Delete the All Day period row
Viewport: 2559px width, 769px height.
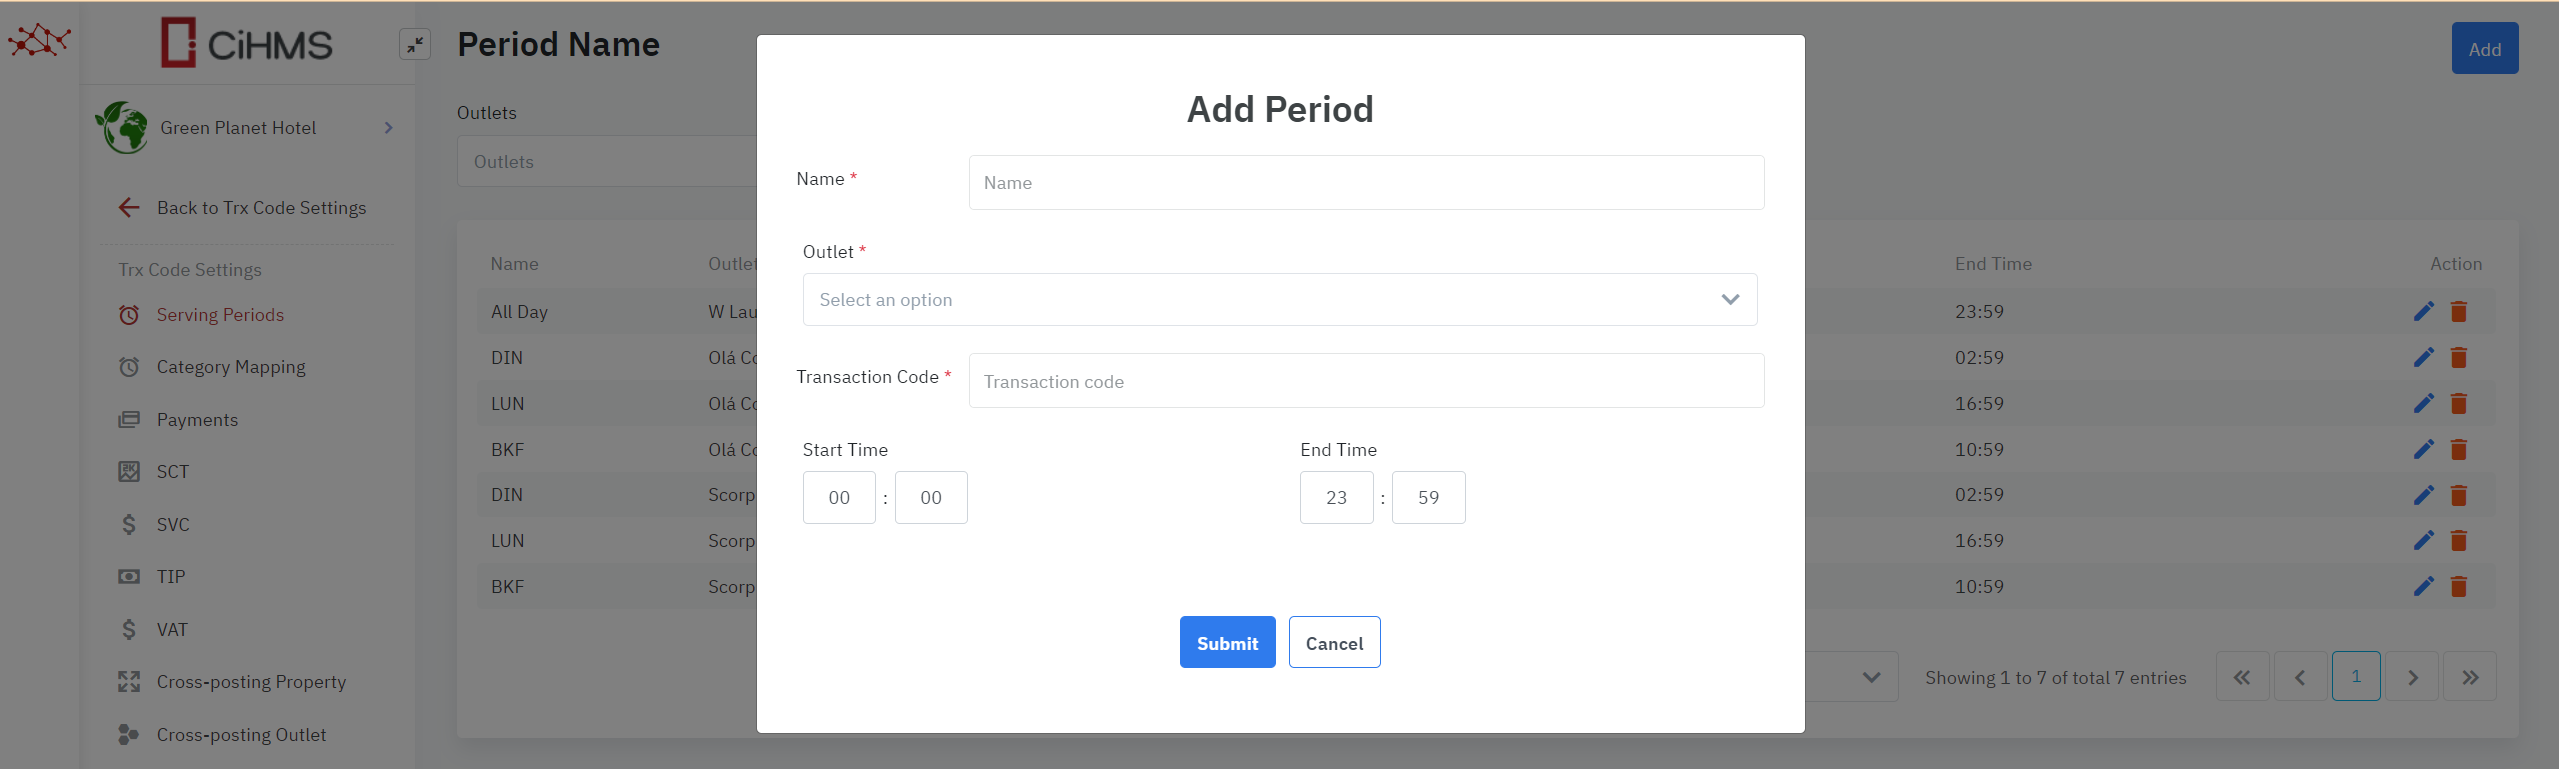click(2458, 312)
